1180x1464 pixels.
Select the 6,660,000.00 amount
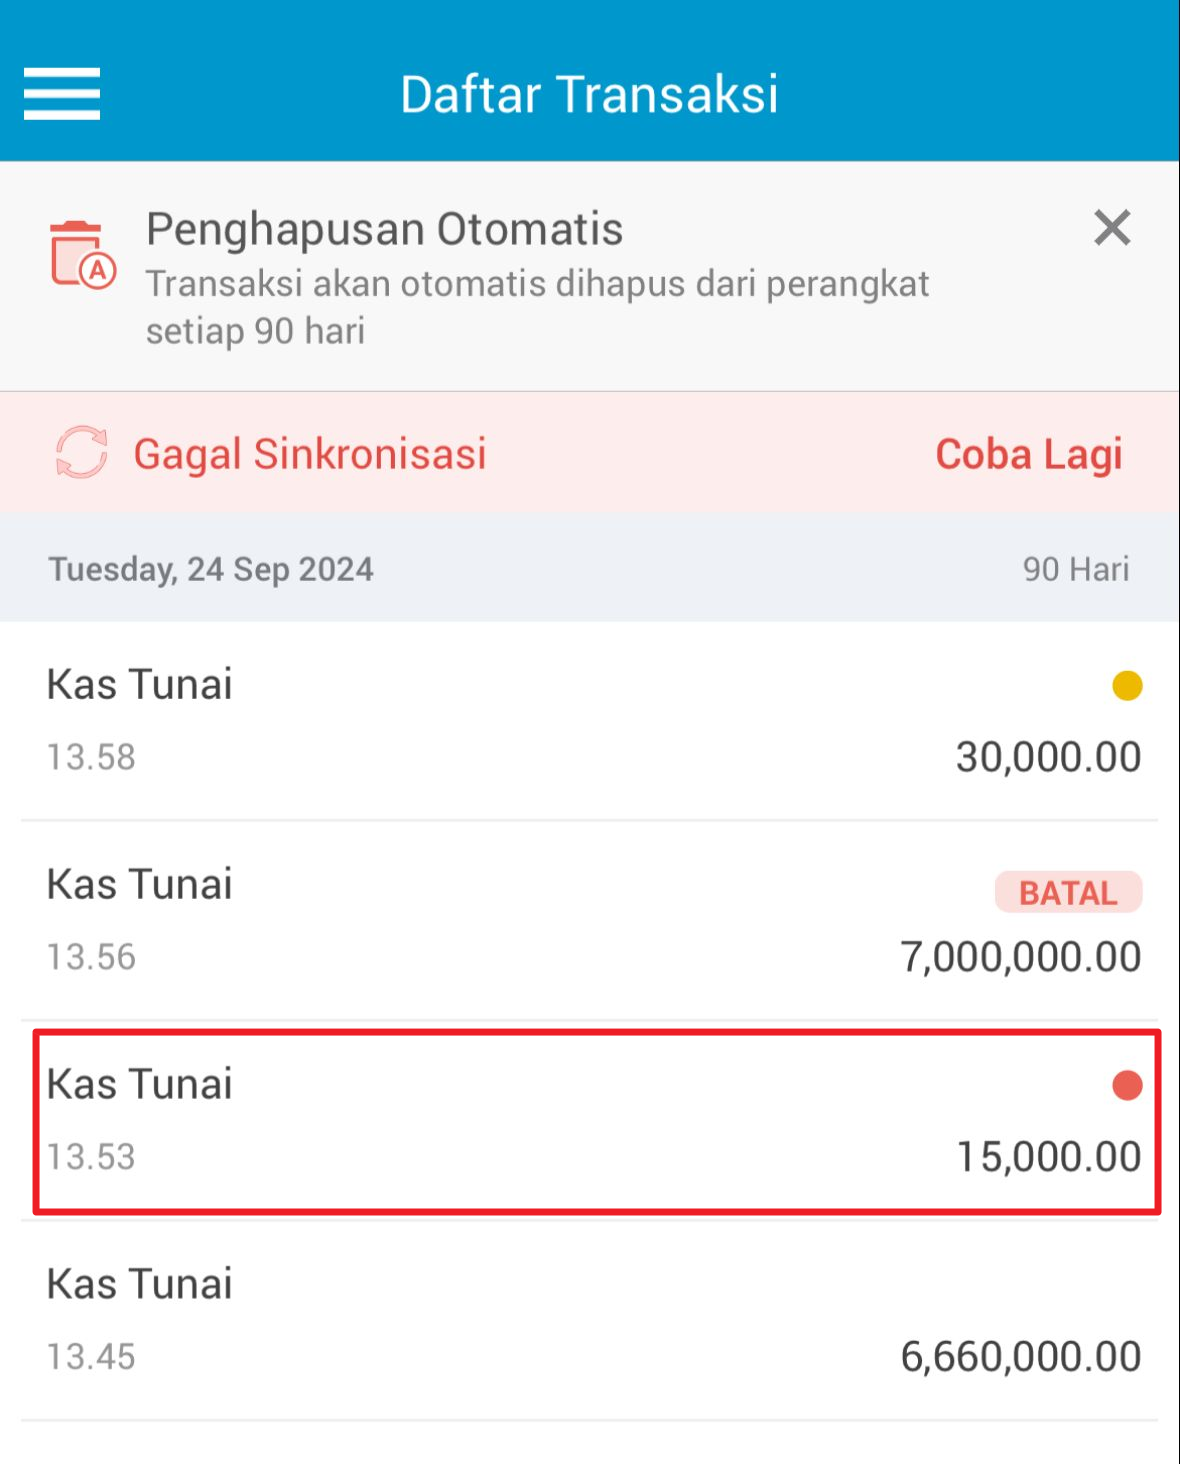click(x=1021, y=1357)
